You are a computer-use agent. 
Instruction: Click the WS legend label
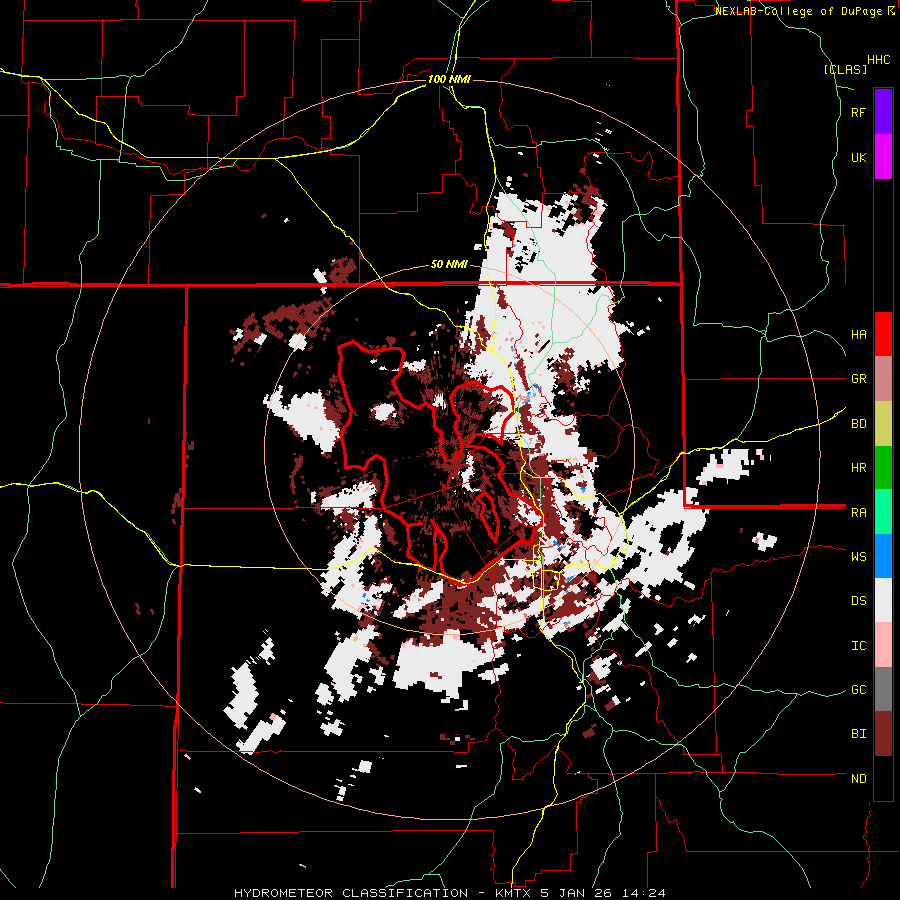(858, 557)
